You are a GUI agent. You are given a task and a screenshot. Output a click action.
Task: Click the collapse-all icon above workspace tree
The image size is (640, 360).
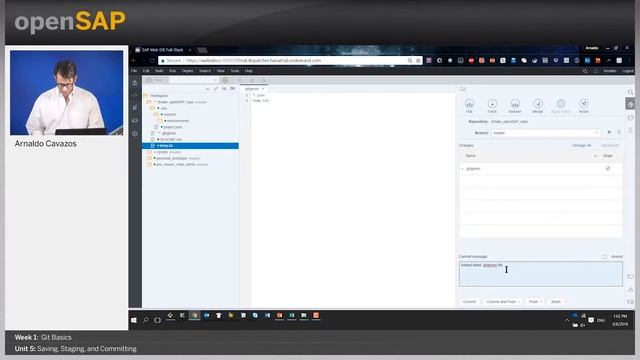coord(207,89)
